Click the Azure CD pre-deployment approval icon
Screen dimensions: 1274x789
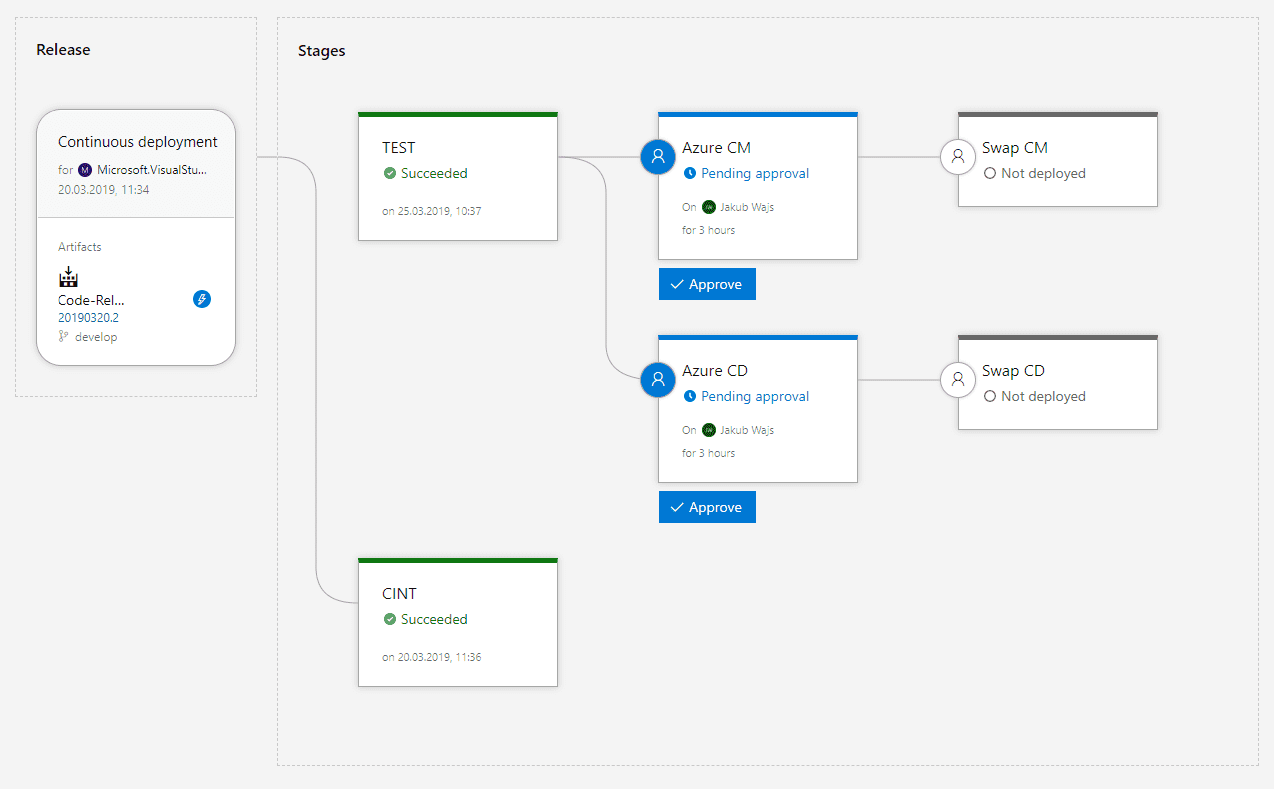pyautogui.click(x=658, y=379)
